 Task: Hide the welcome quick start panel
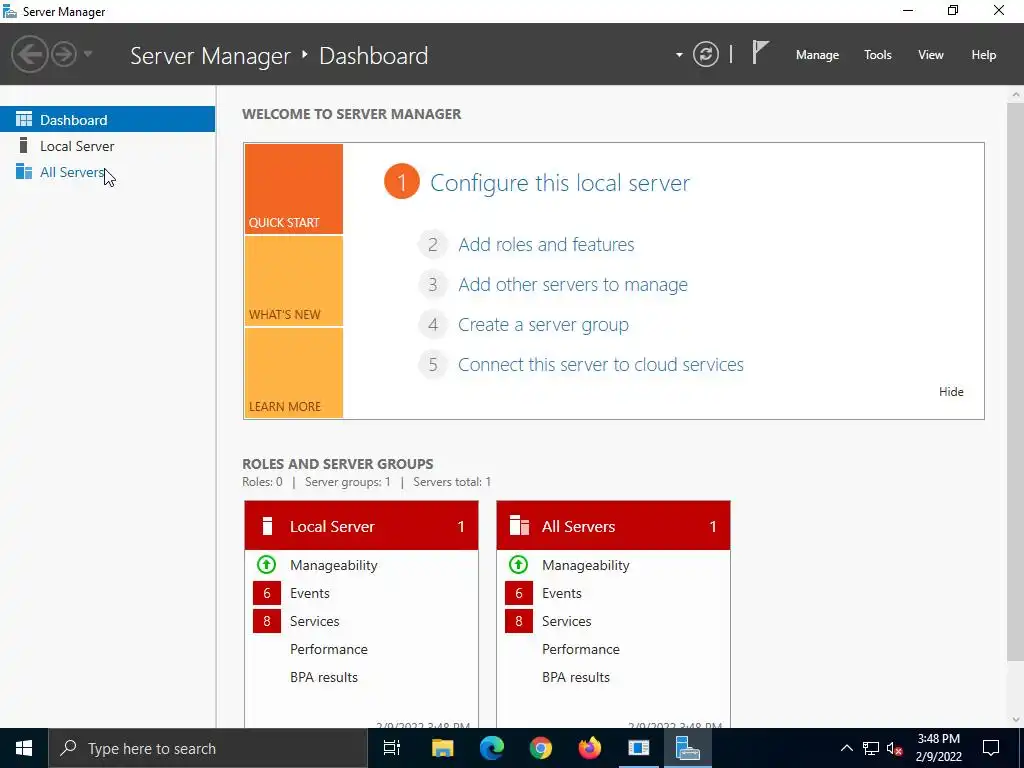(x=951, y=391)
